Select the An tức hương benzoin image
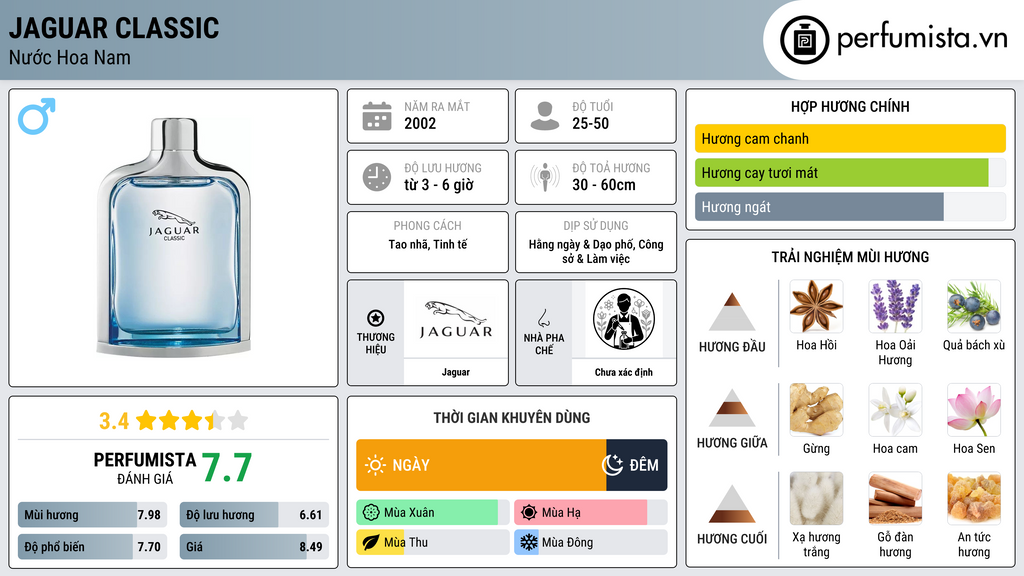The height and width of the screenshot is (576, 1024). coord(974,498)
